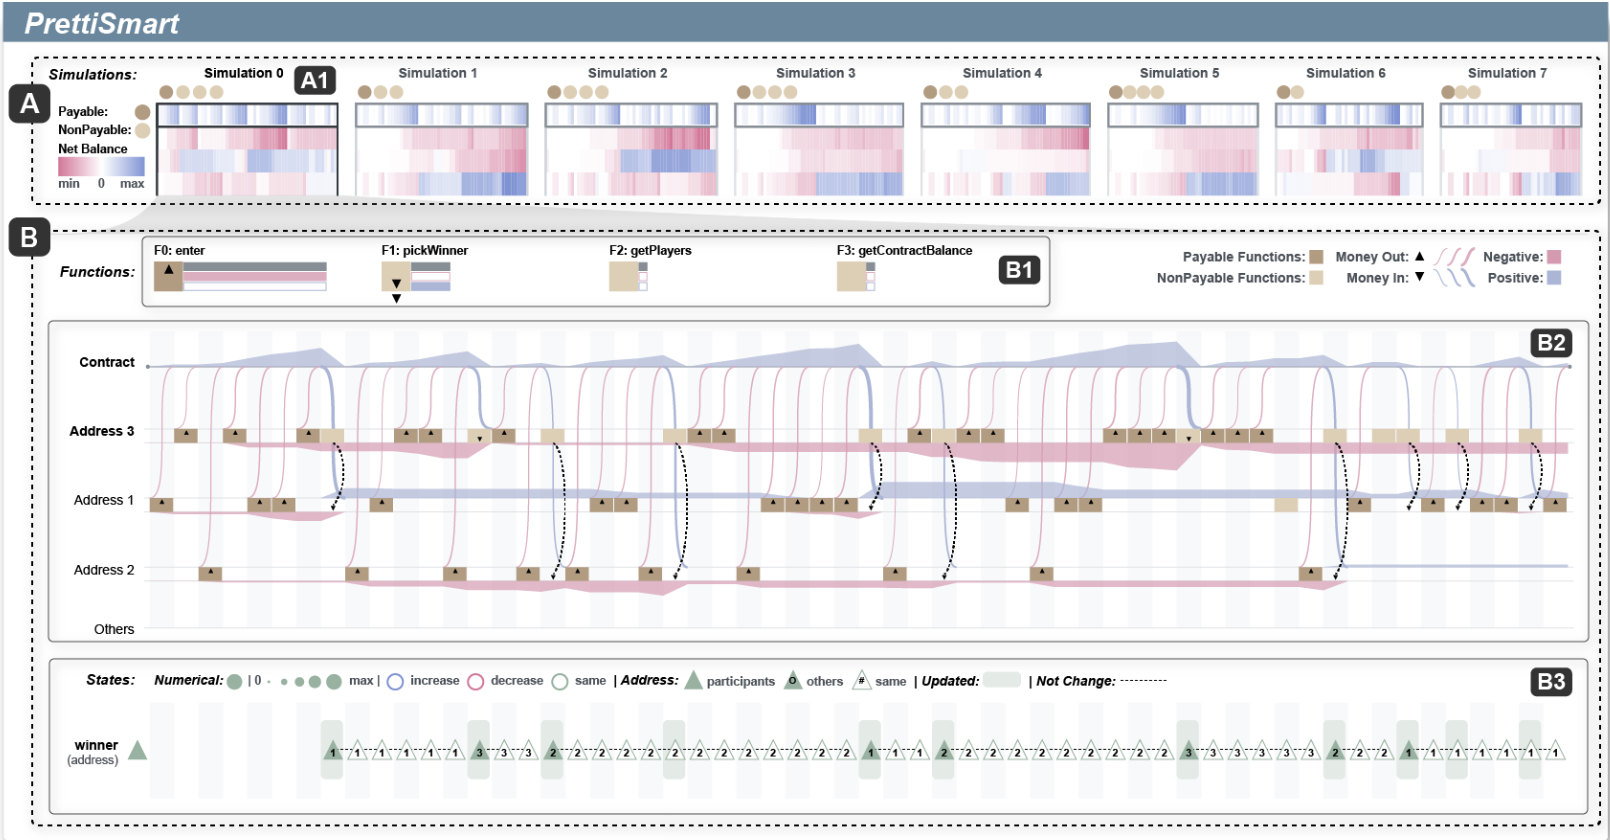Click the PrettiSmart title

click(102, 23)
